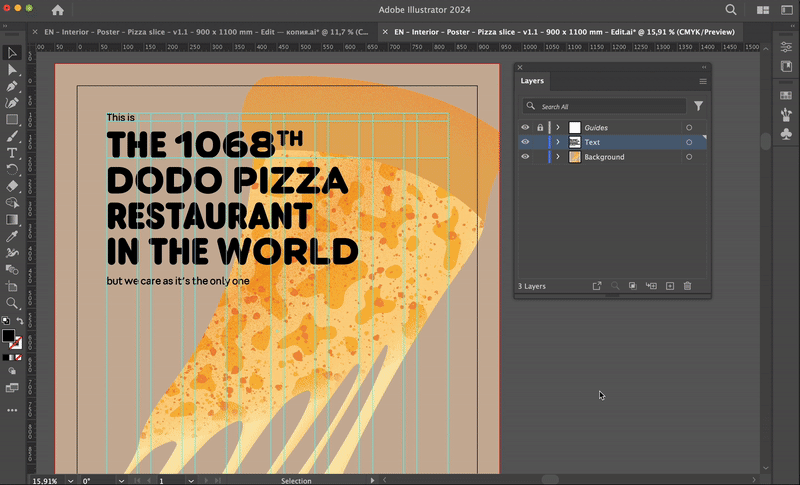Change screen mode at toolbar bottom
Viewport: 800px width, 485px height.
[x=12, y=388]
